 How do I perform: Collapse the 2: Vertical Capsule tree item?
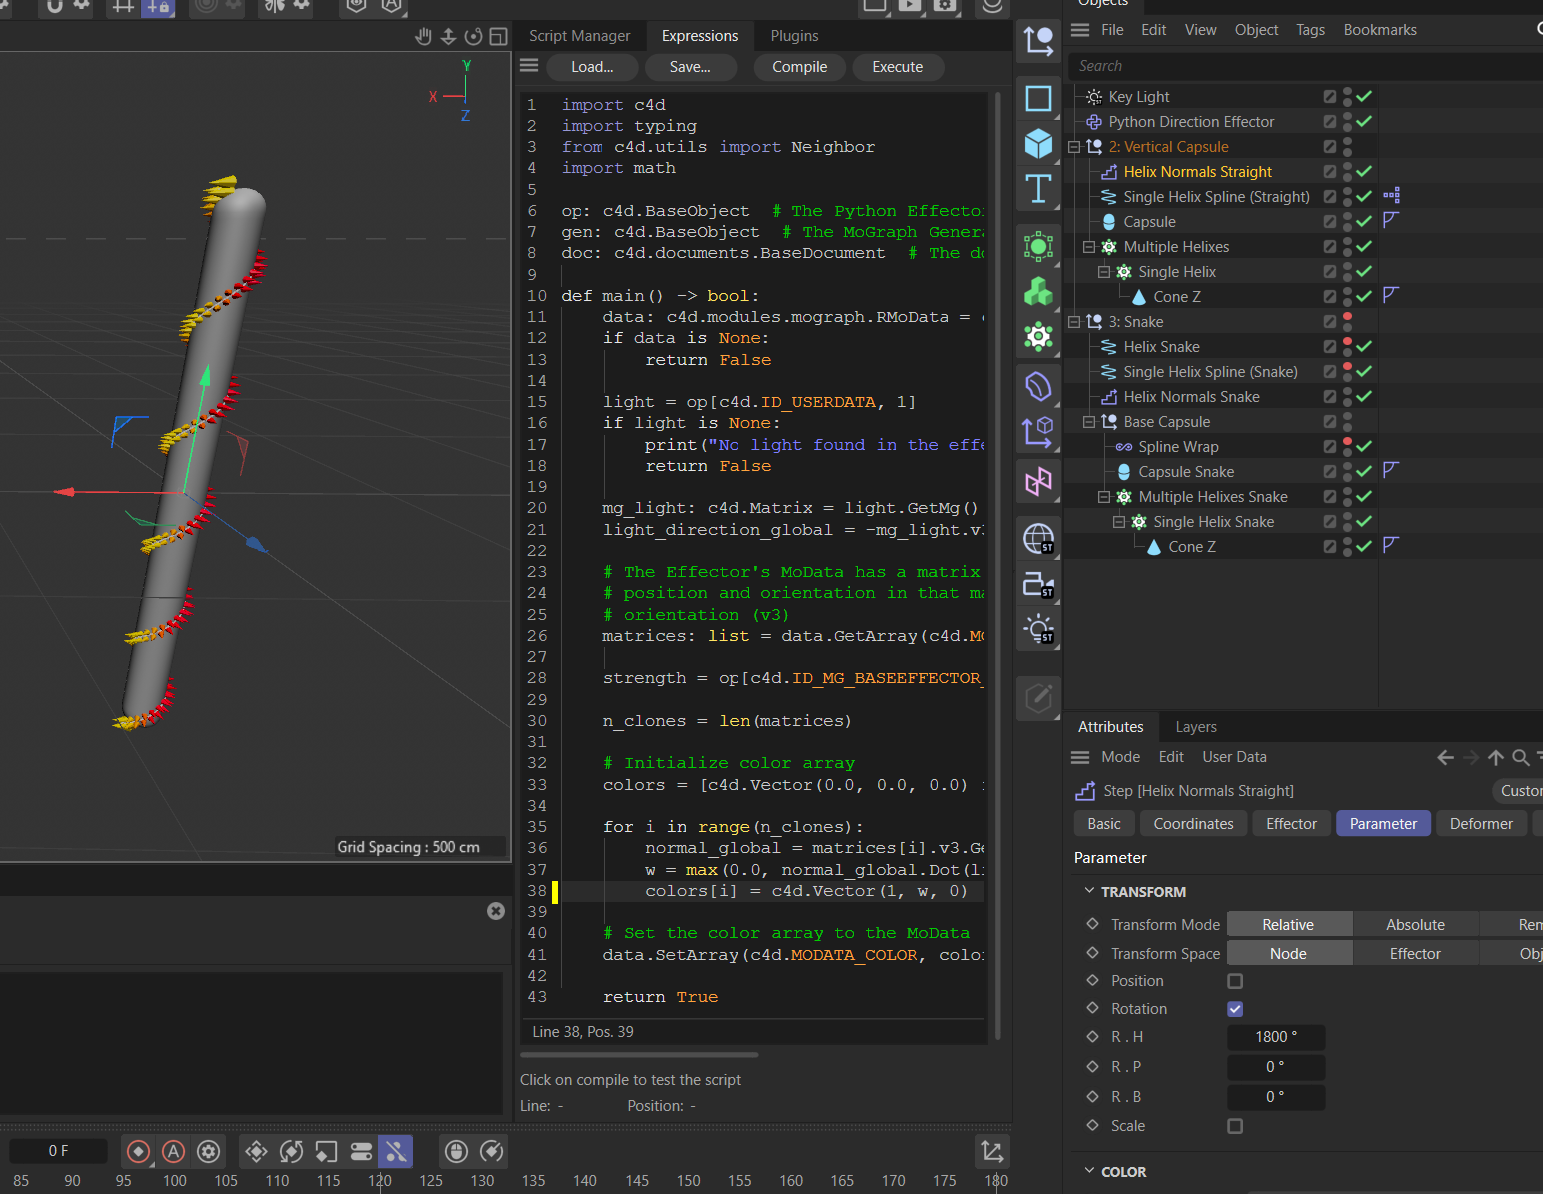(1074, 147)
